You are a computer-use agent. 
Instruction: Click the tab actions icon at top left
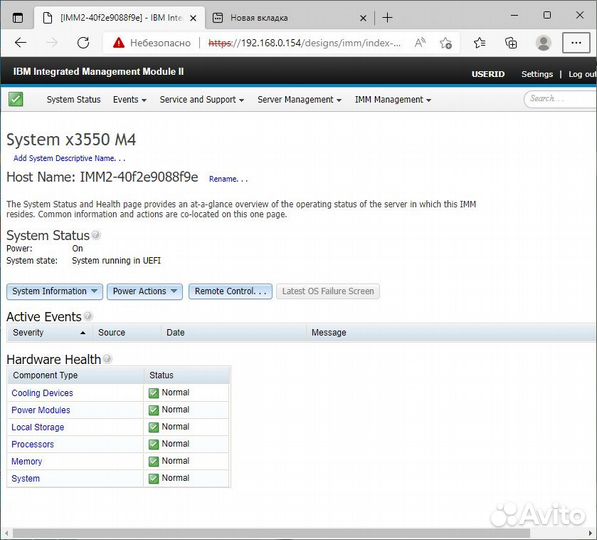tap(18, 18)
